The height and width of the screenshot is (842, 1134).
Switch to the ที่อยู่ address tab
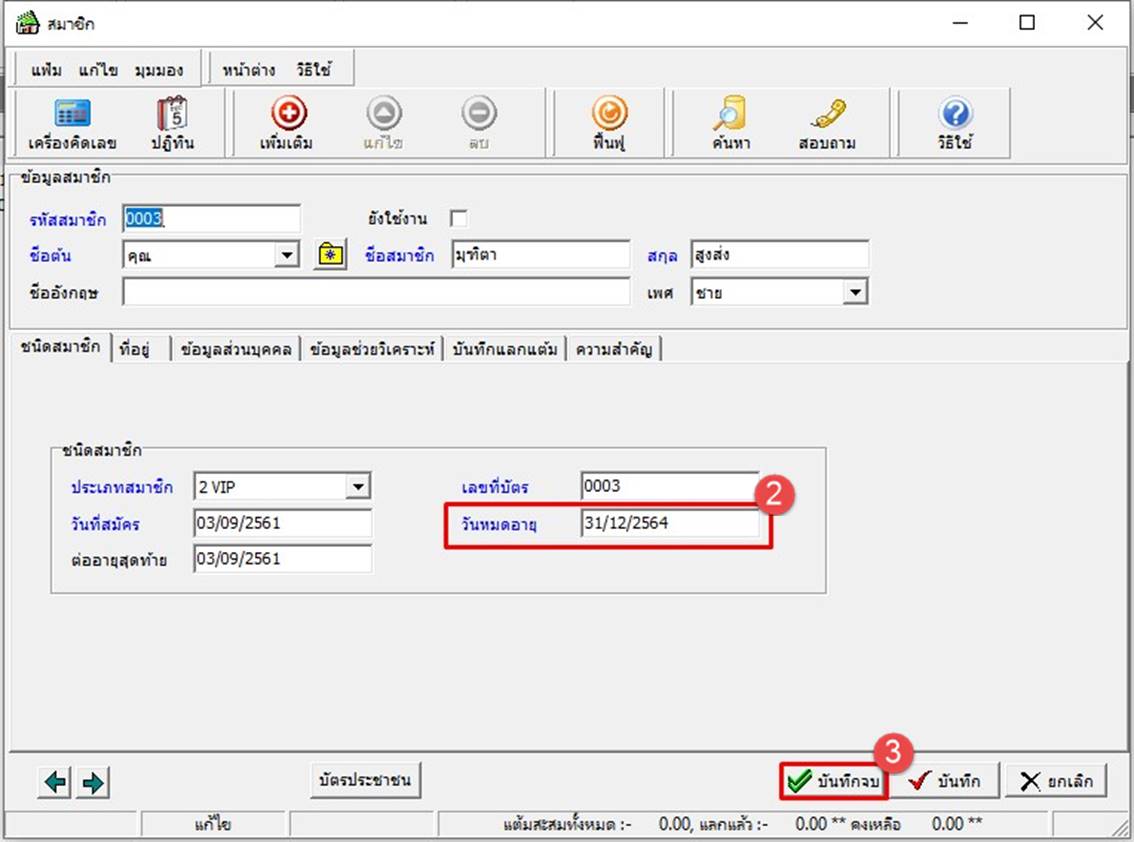[134, 349]
